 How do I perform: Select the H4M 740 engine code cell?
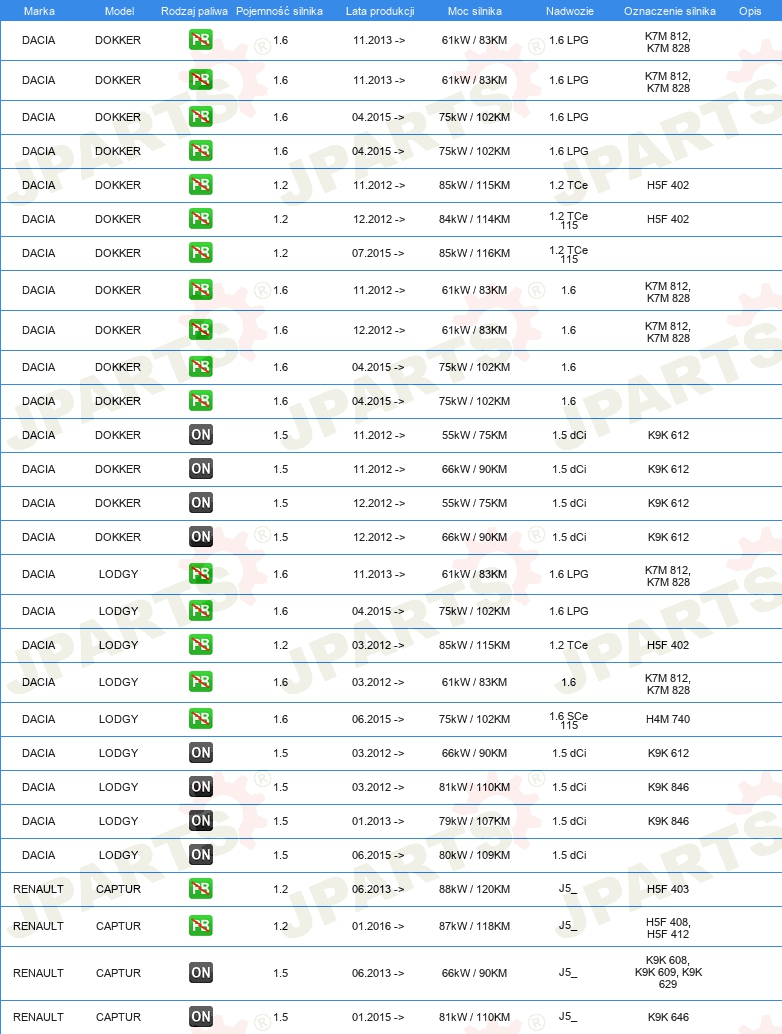pyautogui.click(x=668, y=719)
